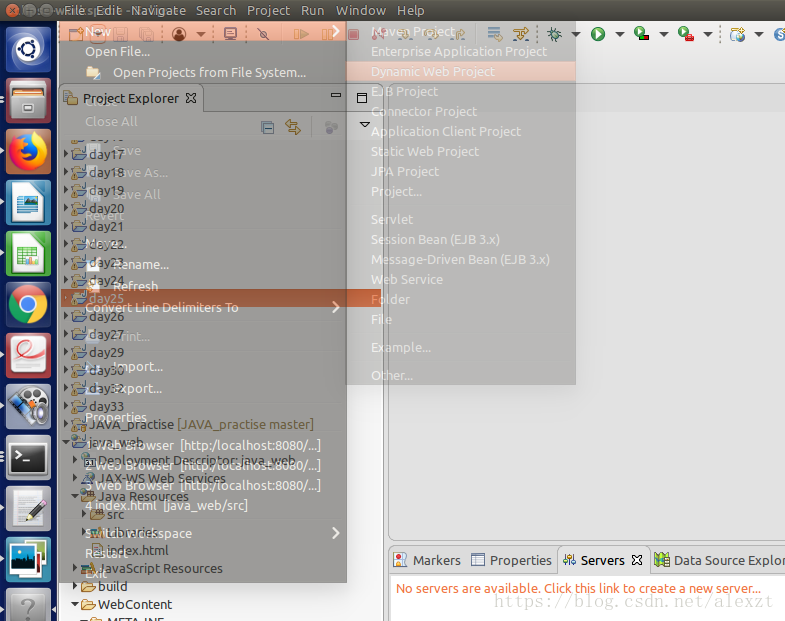
Task: Open the Coverage launch dropdown arrow
Action: coord(664,34)
